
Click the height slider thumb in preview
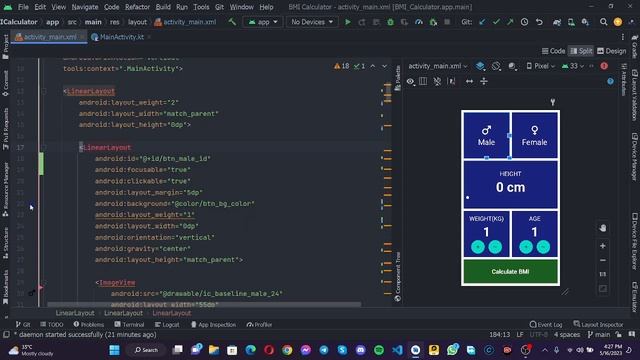pyautogui.click(x=468, y=198)
